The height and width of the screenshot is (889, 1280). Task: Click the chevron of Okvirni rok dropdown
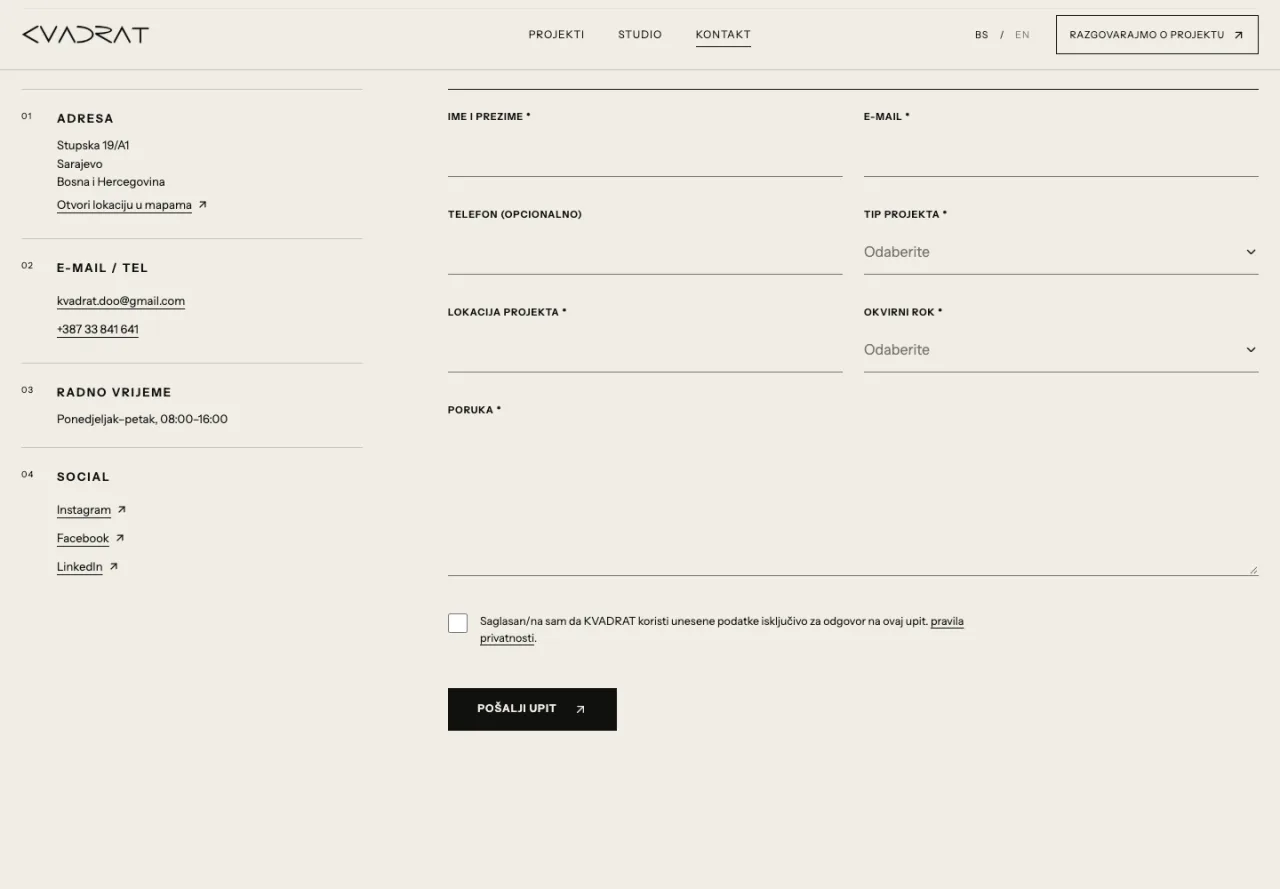(1251, 350)
